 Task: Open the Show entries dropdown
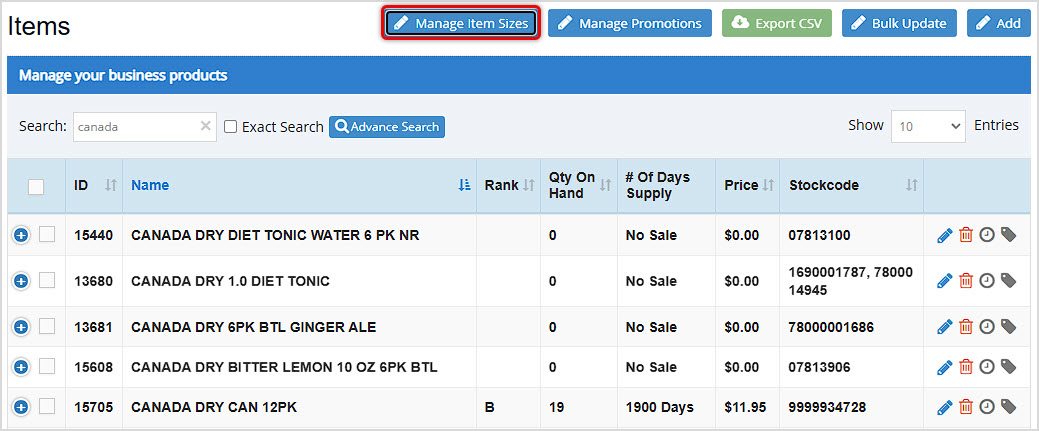[928, 126]
